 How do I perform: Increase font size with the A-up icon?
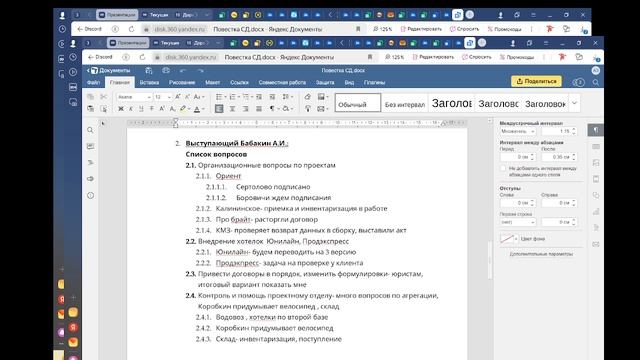(178, 97)
